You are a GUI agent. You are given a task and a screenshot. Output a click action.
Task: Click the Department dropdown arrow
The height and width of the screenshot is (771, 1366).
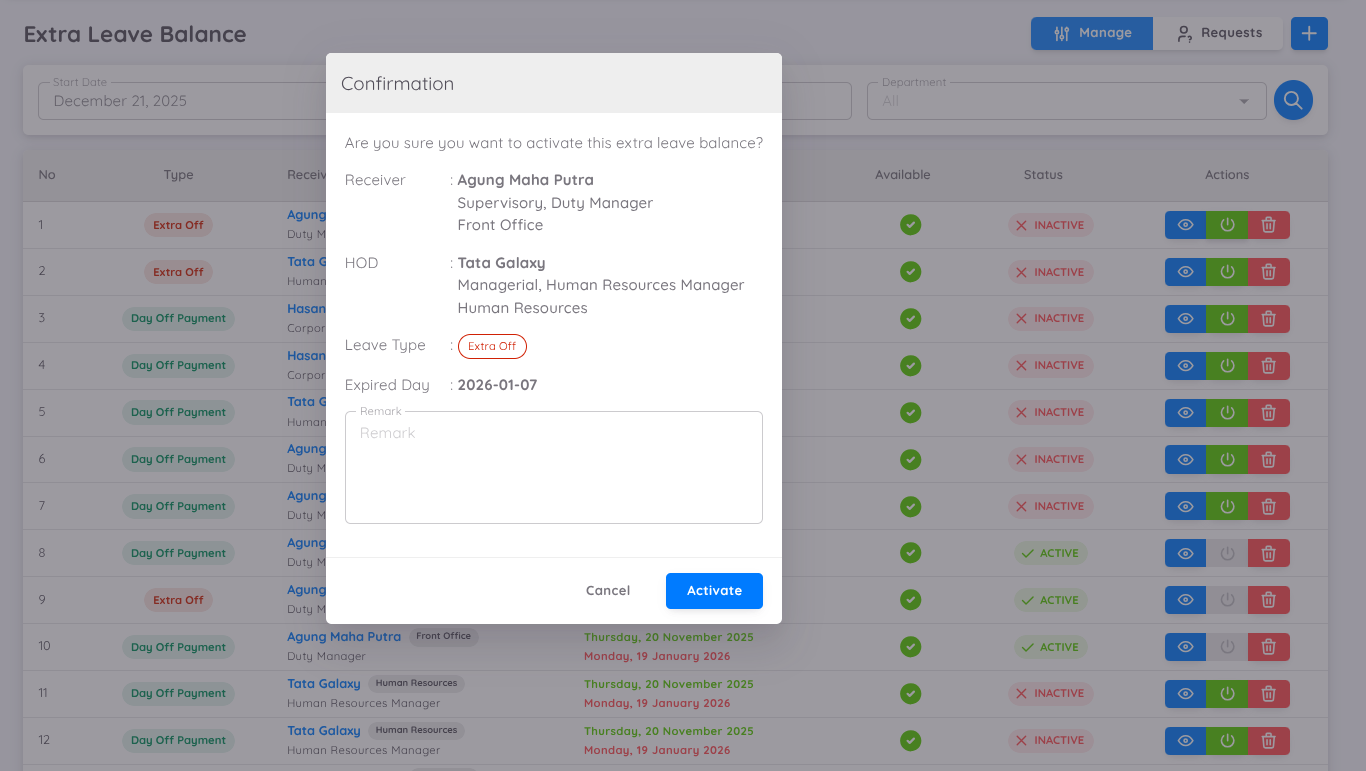point(1244,101)
